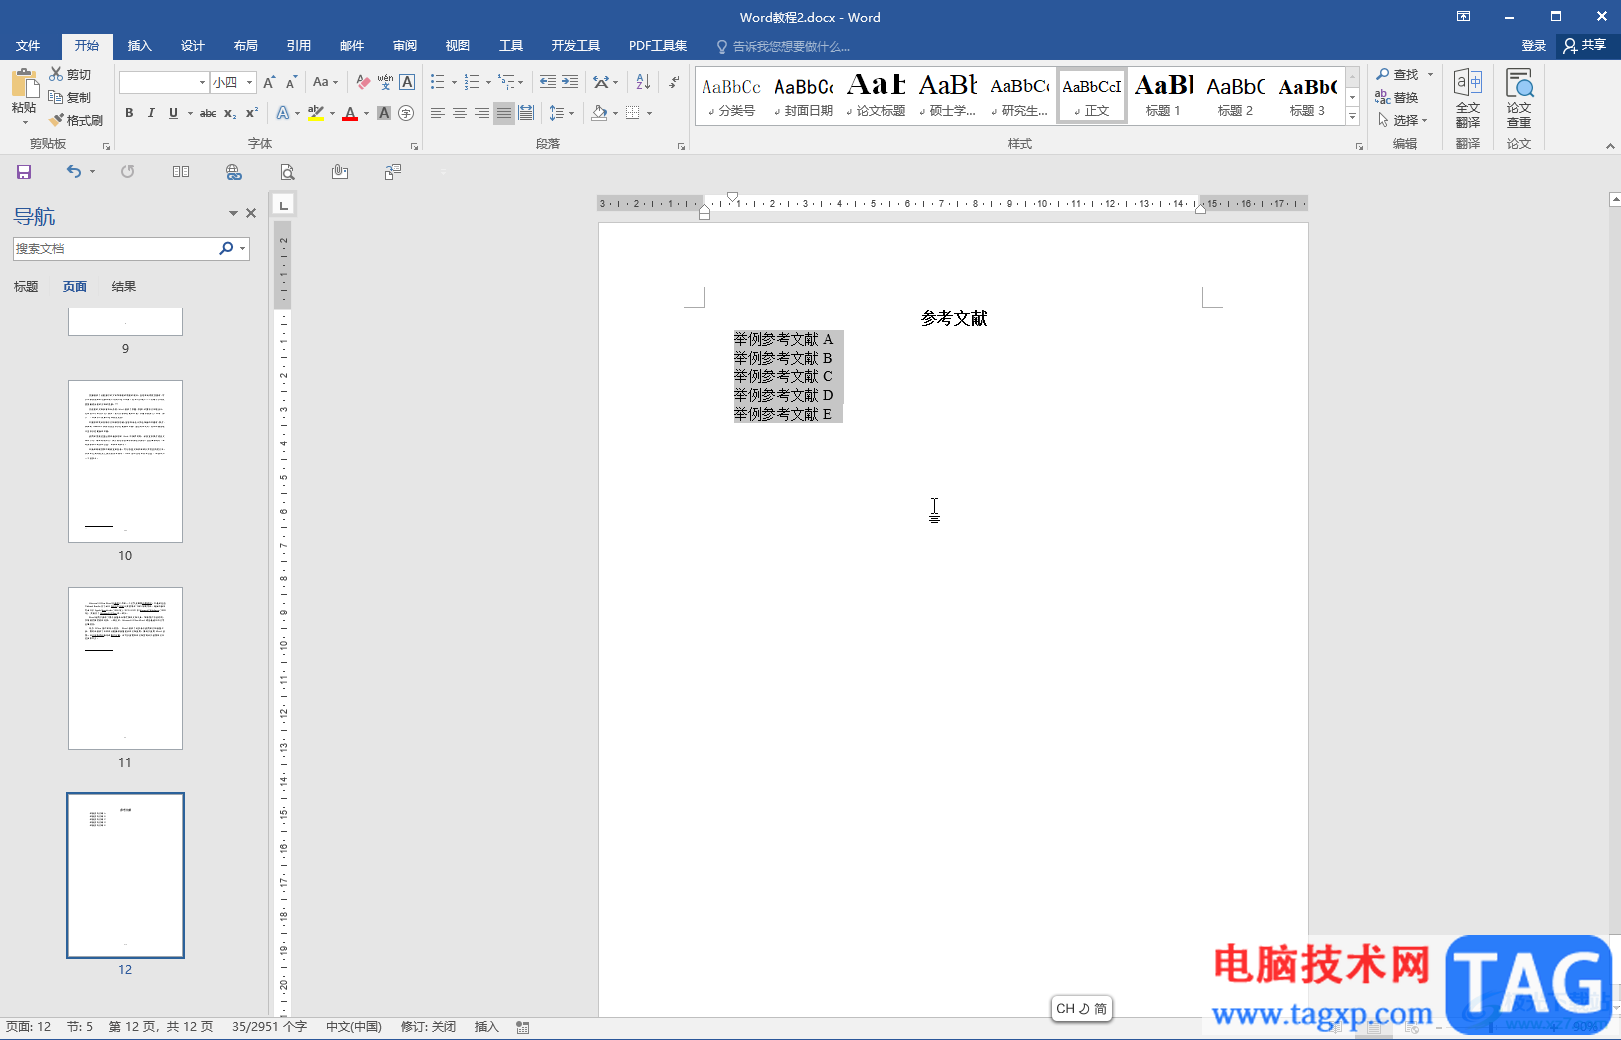
Task: Apply the Heading 1 style
Action: point(1164,96)
